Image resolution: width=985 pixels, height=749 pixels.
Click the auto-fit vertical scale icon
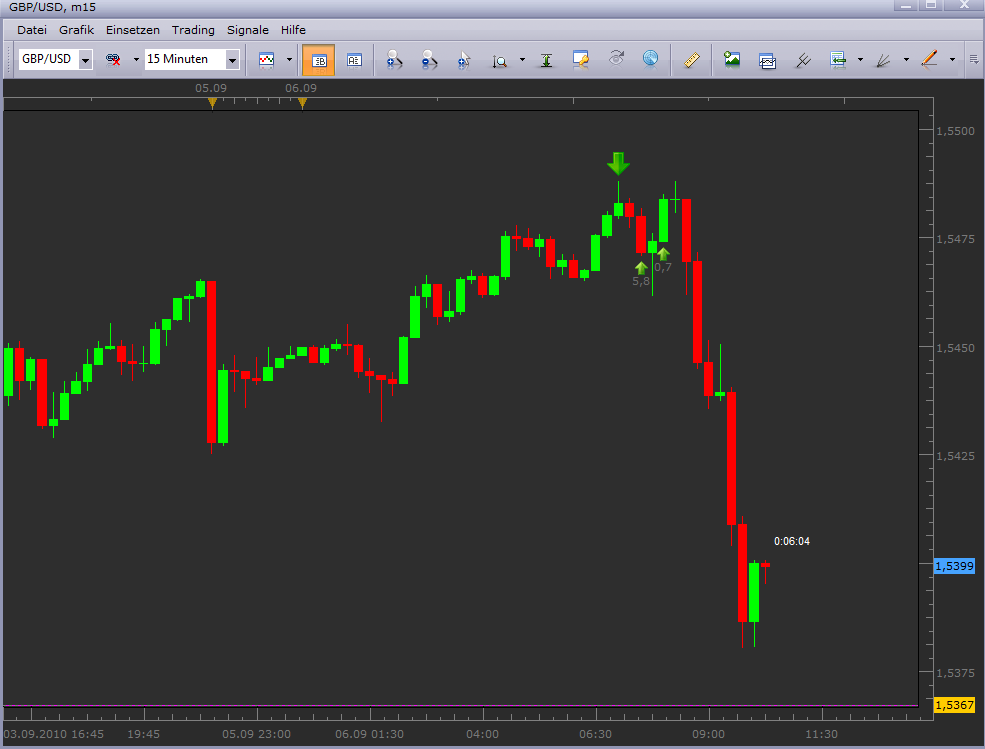pyautogui.click(x=547, y=60)
